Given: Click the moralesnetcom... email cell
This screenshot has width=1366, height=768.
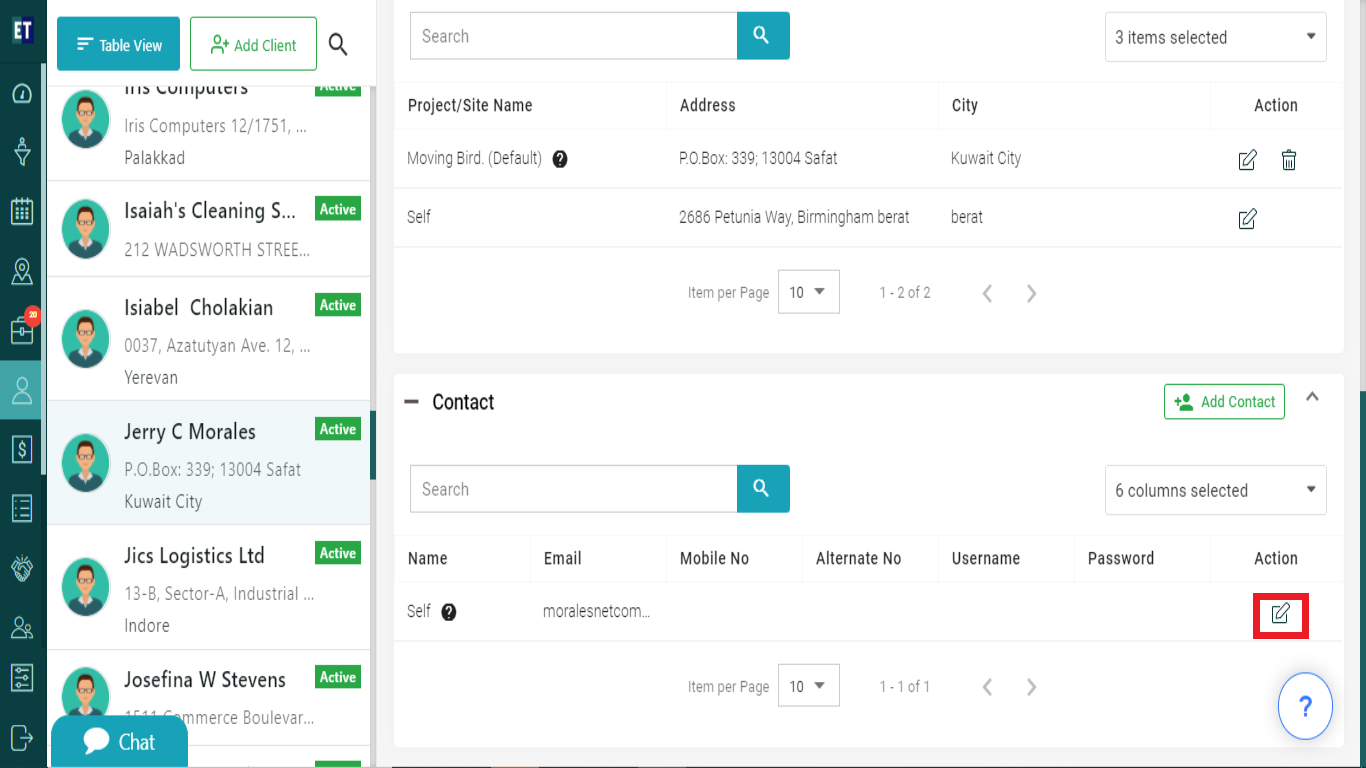Looking at the screenshot, I should pyautogui.click(x=596, y=611).
